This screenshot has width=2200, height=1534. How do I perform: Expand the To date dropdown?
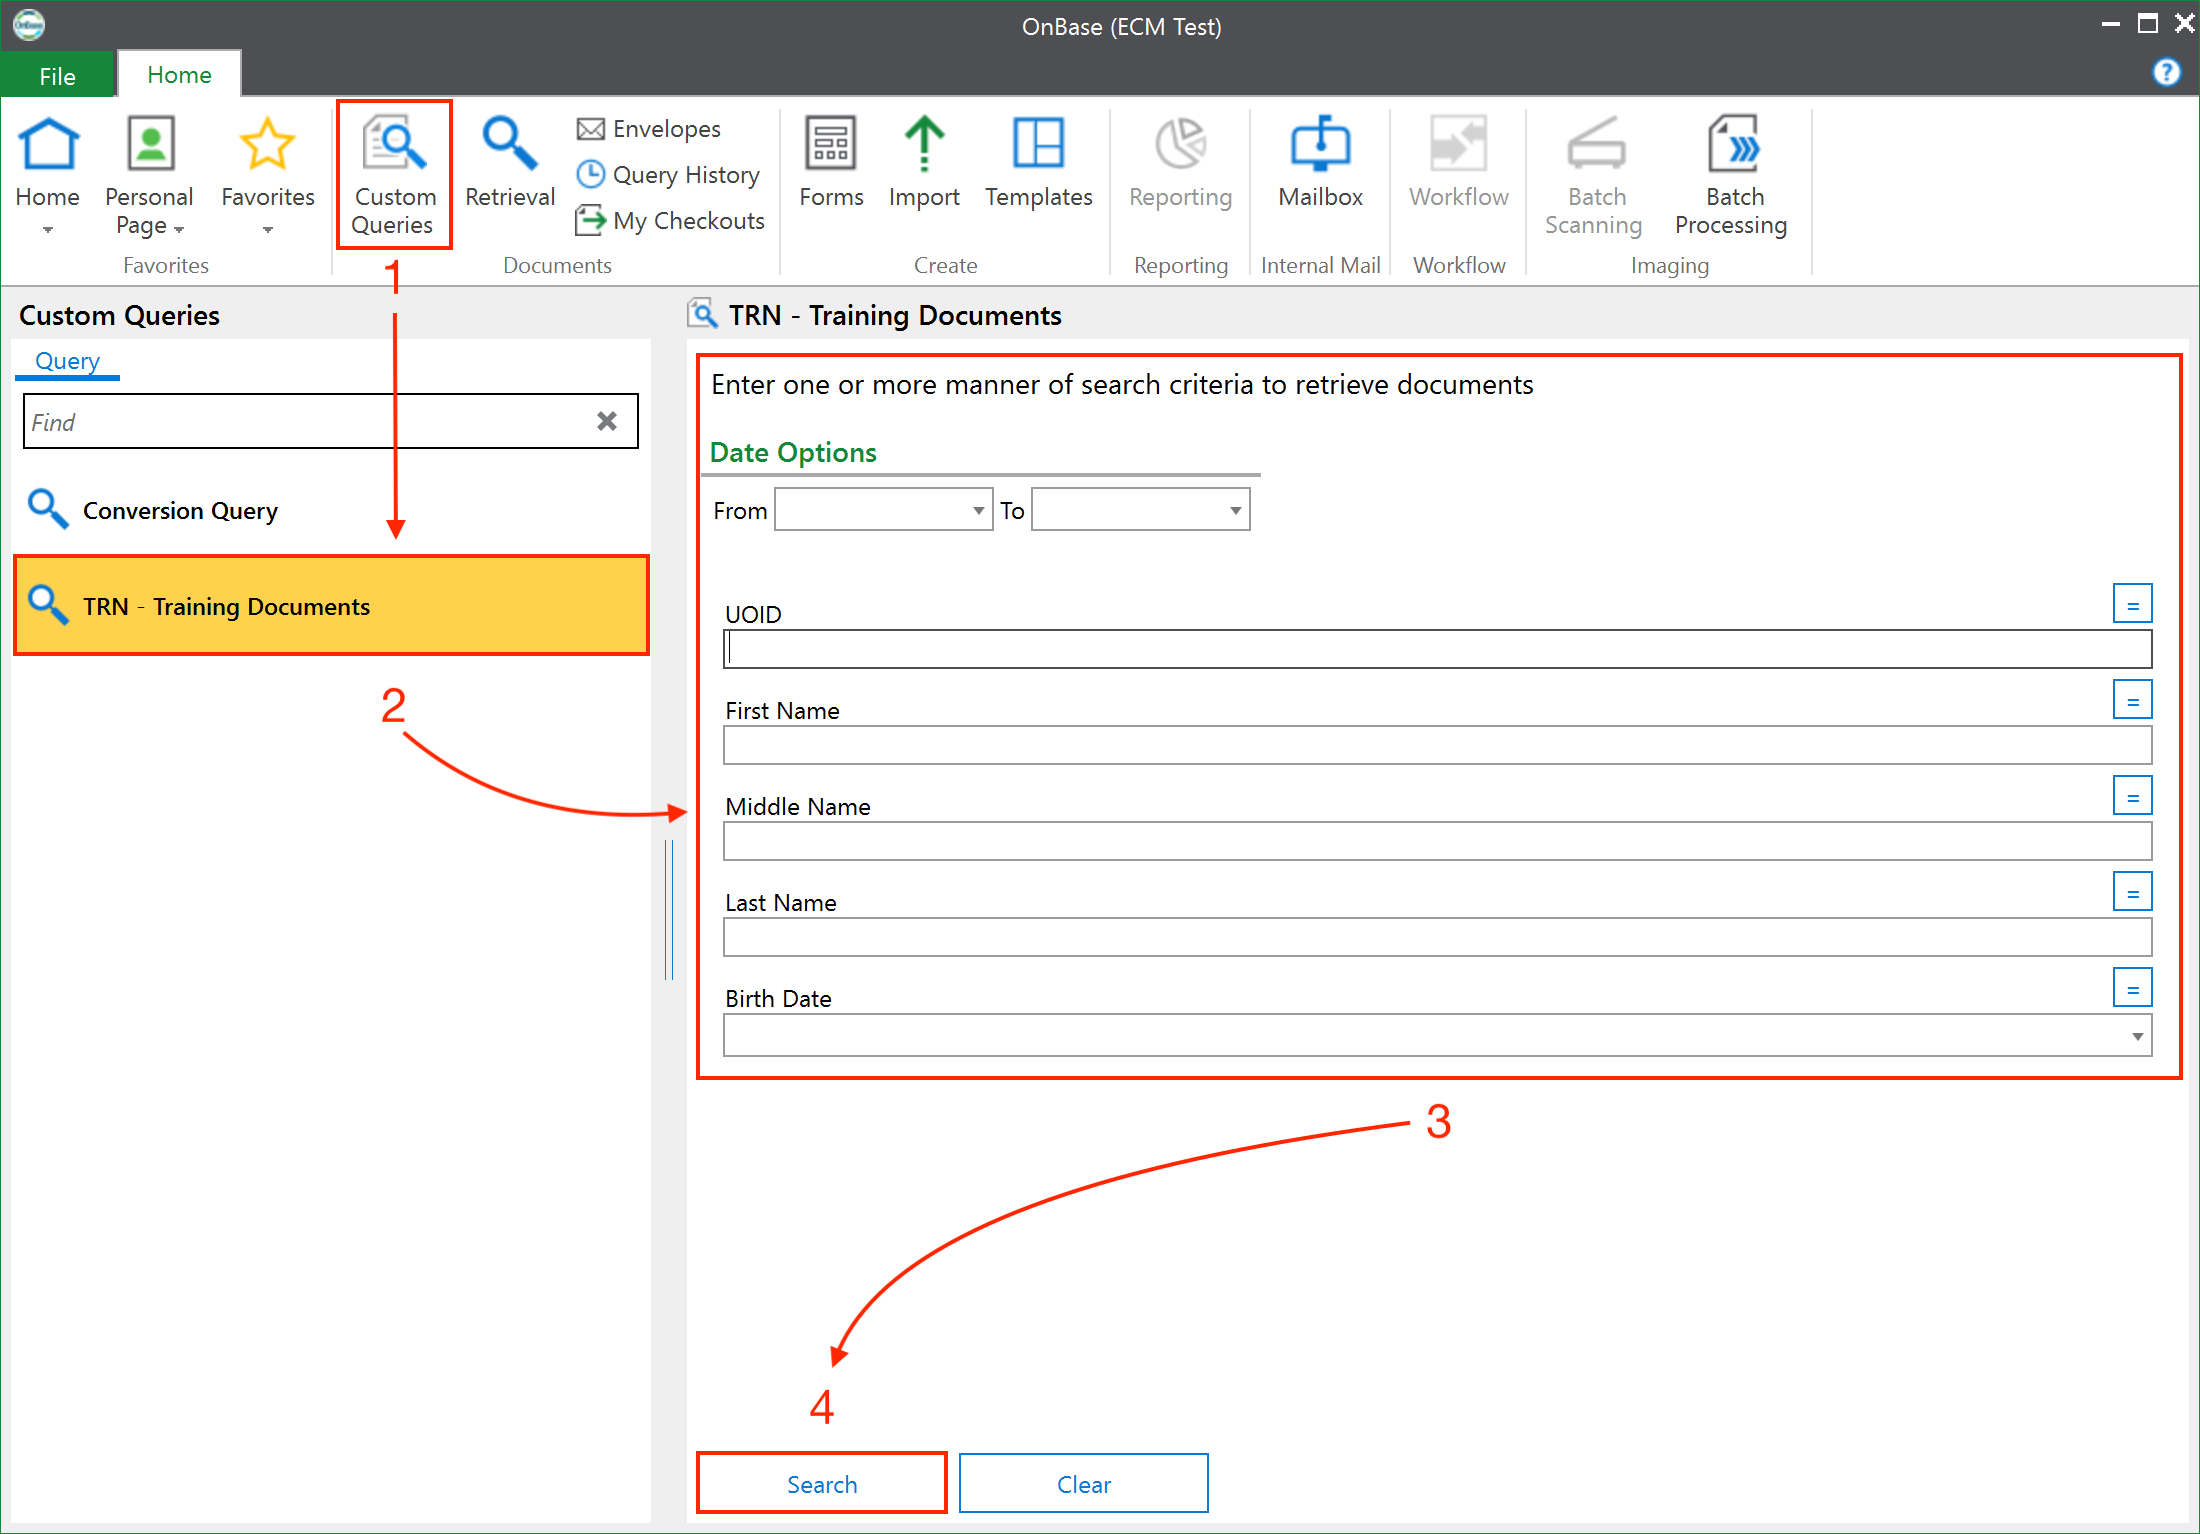tap(1235, 510)
